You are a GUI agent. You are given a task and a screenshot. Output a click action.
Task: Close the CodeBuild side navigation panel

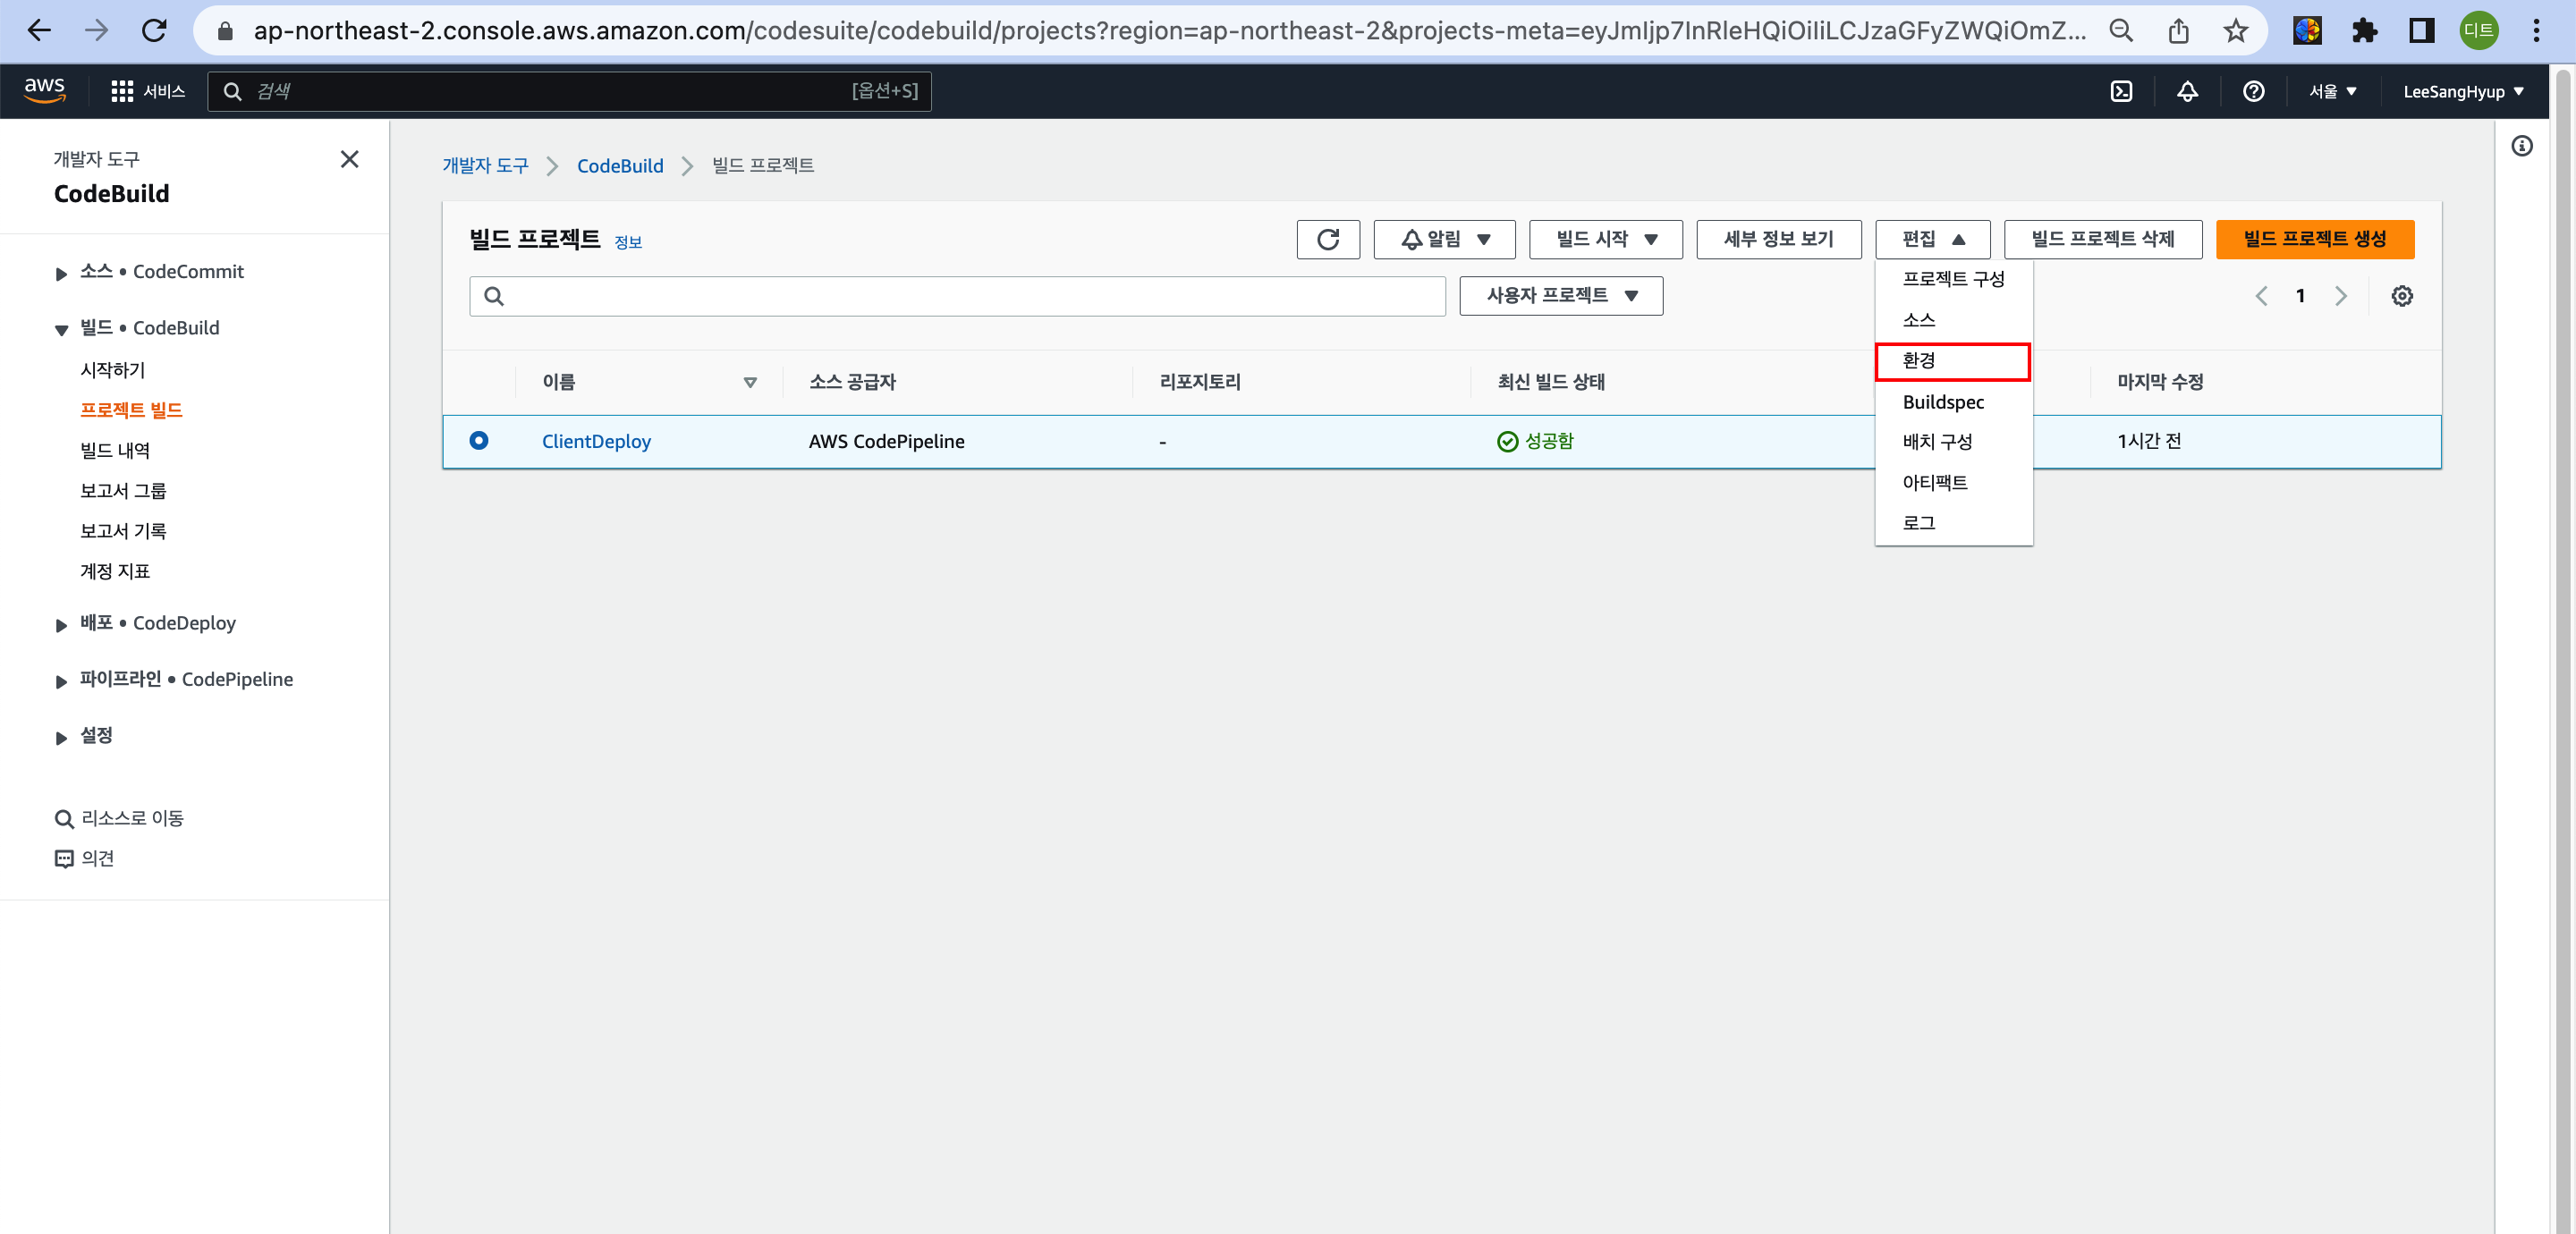349,159
